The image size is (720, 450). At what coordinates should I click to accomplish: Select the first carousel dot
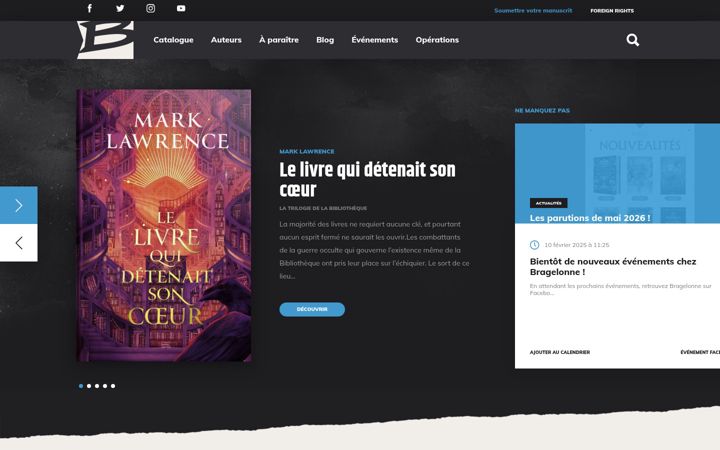[x=81, y=386]
